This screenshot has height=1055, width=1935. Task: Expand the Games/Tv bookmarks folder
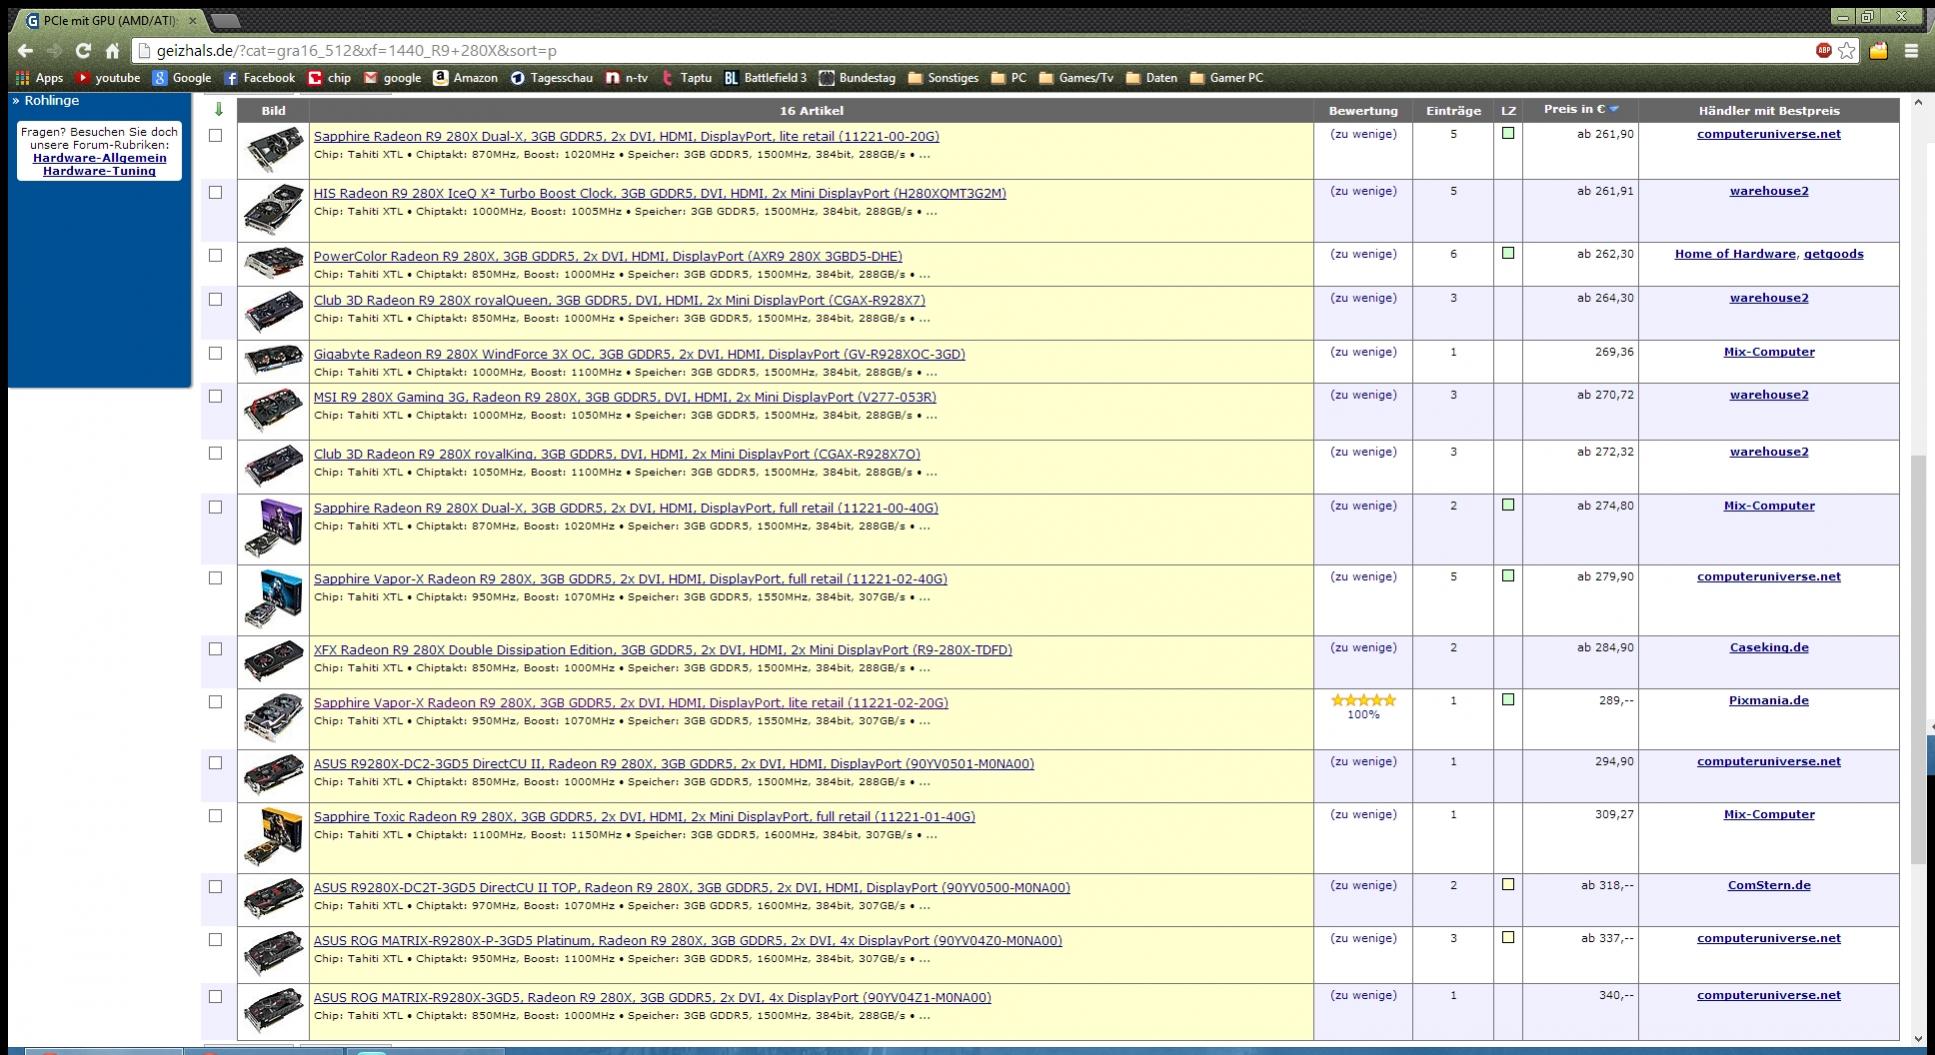tap(1076, 78)
